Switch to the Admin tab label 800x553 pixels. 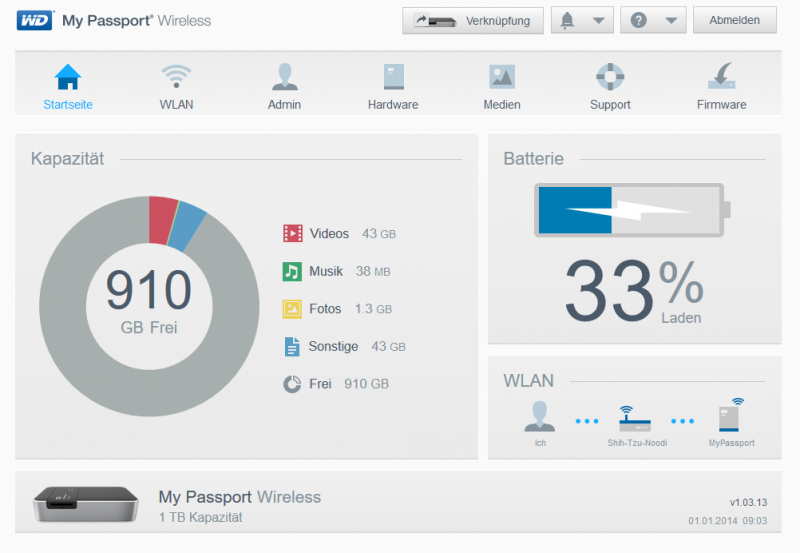[284, 105]
